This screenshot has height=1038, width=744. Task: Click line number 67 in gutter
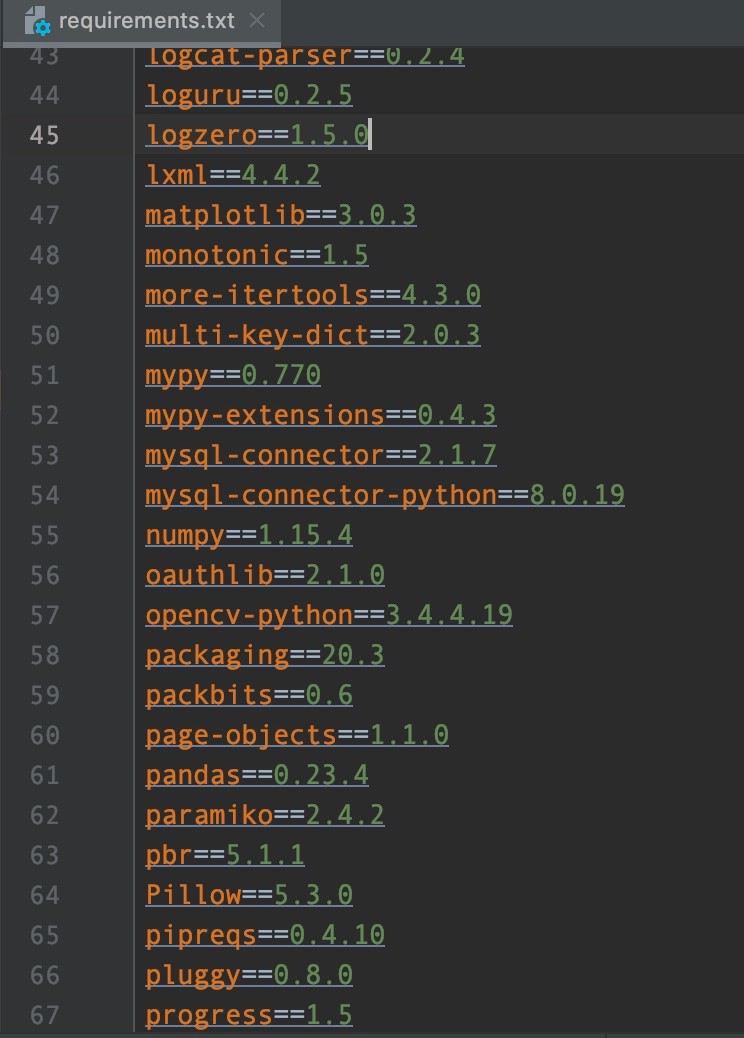(x=44, y=1015)
